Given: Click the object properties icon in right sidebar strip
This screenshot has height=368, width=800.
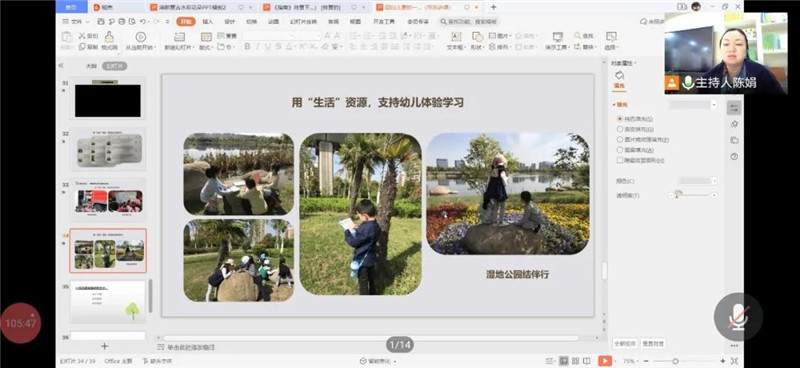Looking at the screenshot, I should coord(734,108).
